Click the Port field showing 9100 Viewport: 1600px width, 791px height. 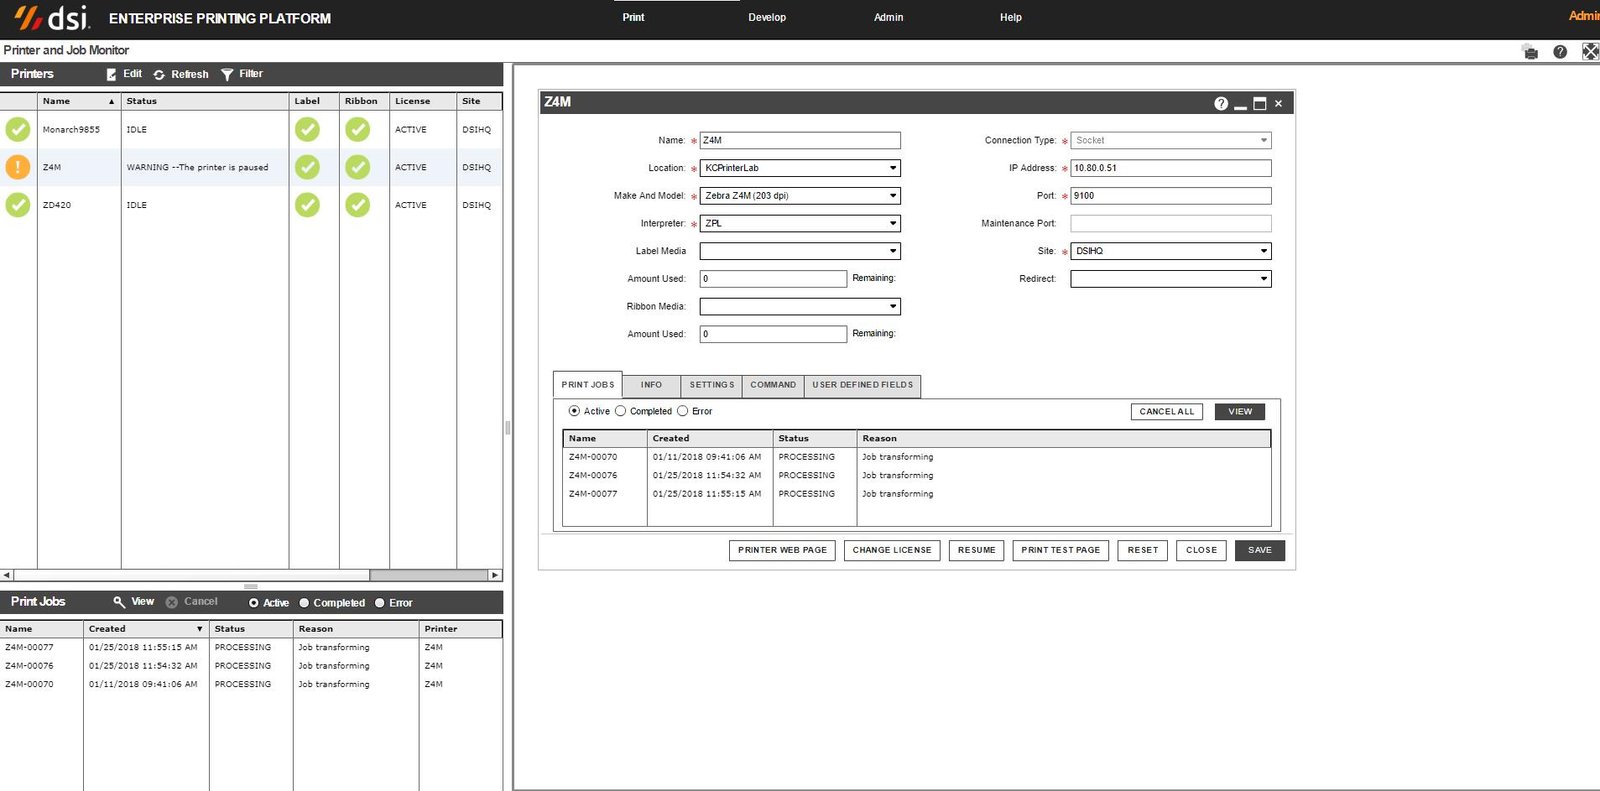pyautogui.click(x=1171, y=196)
